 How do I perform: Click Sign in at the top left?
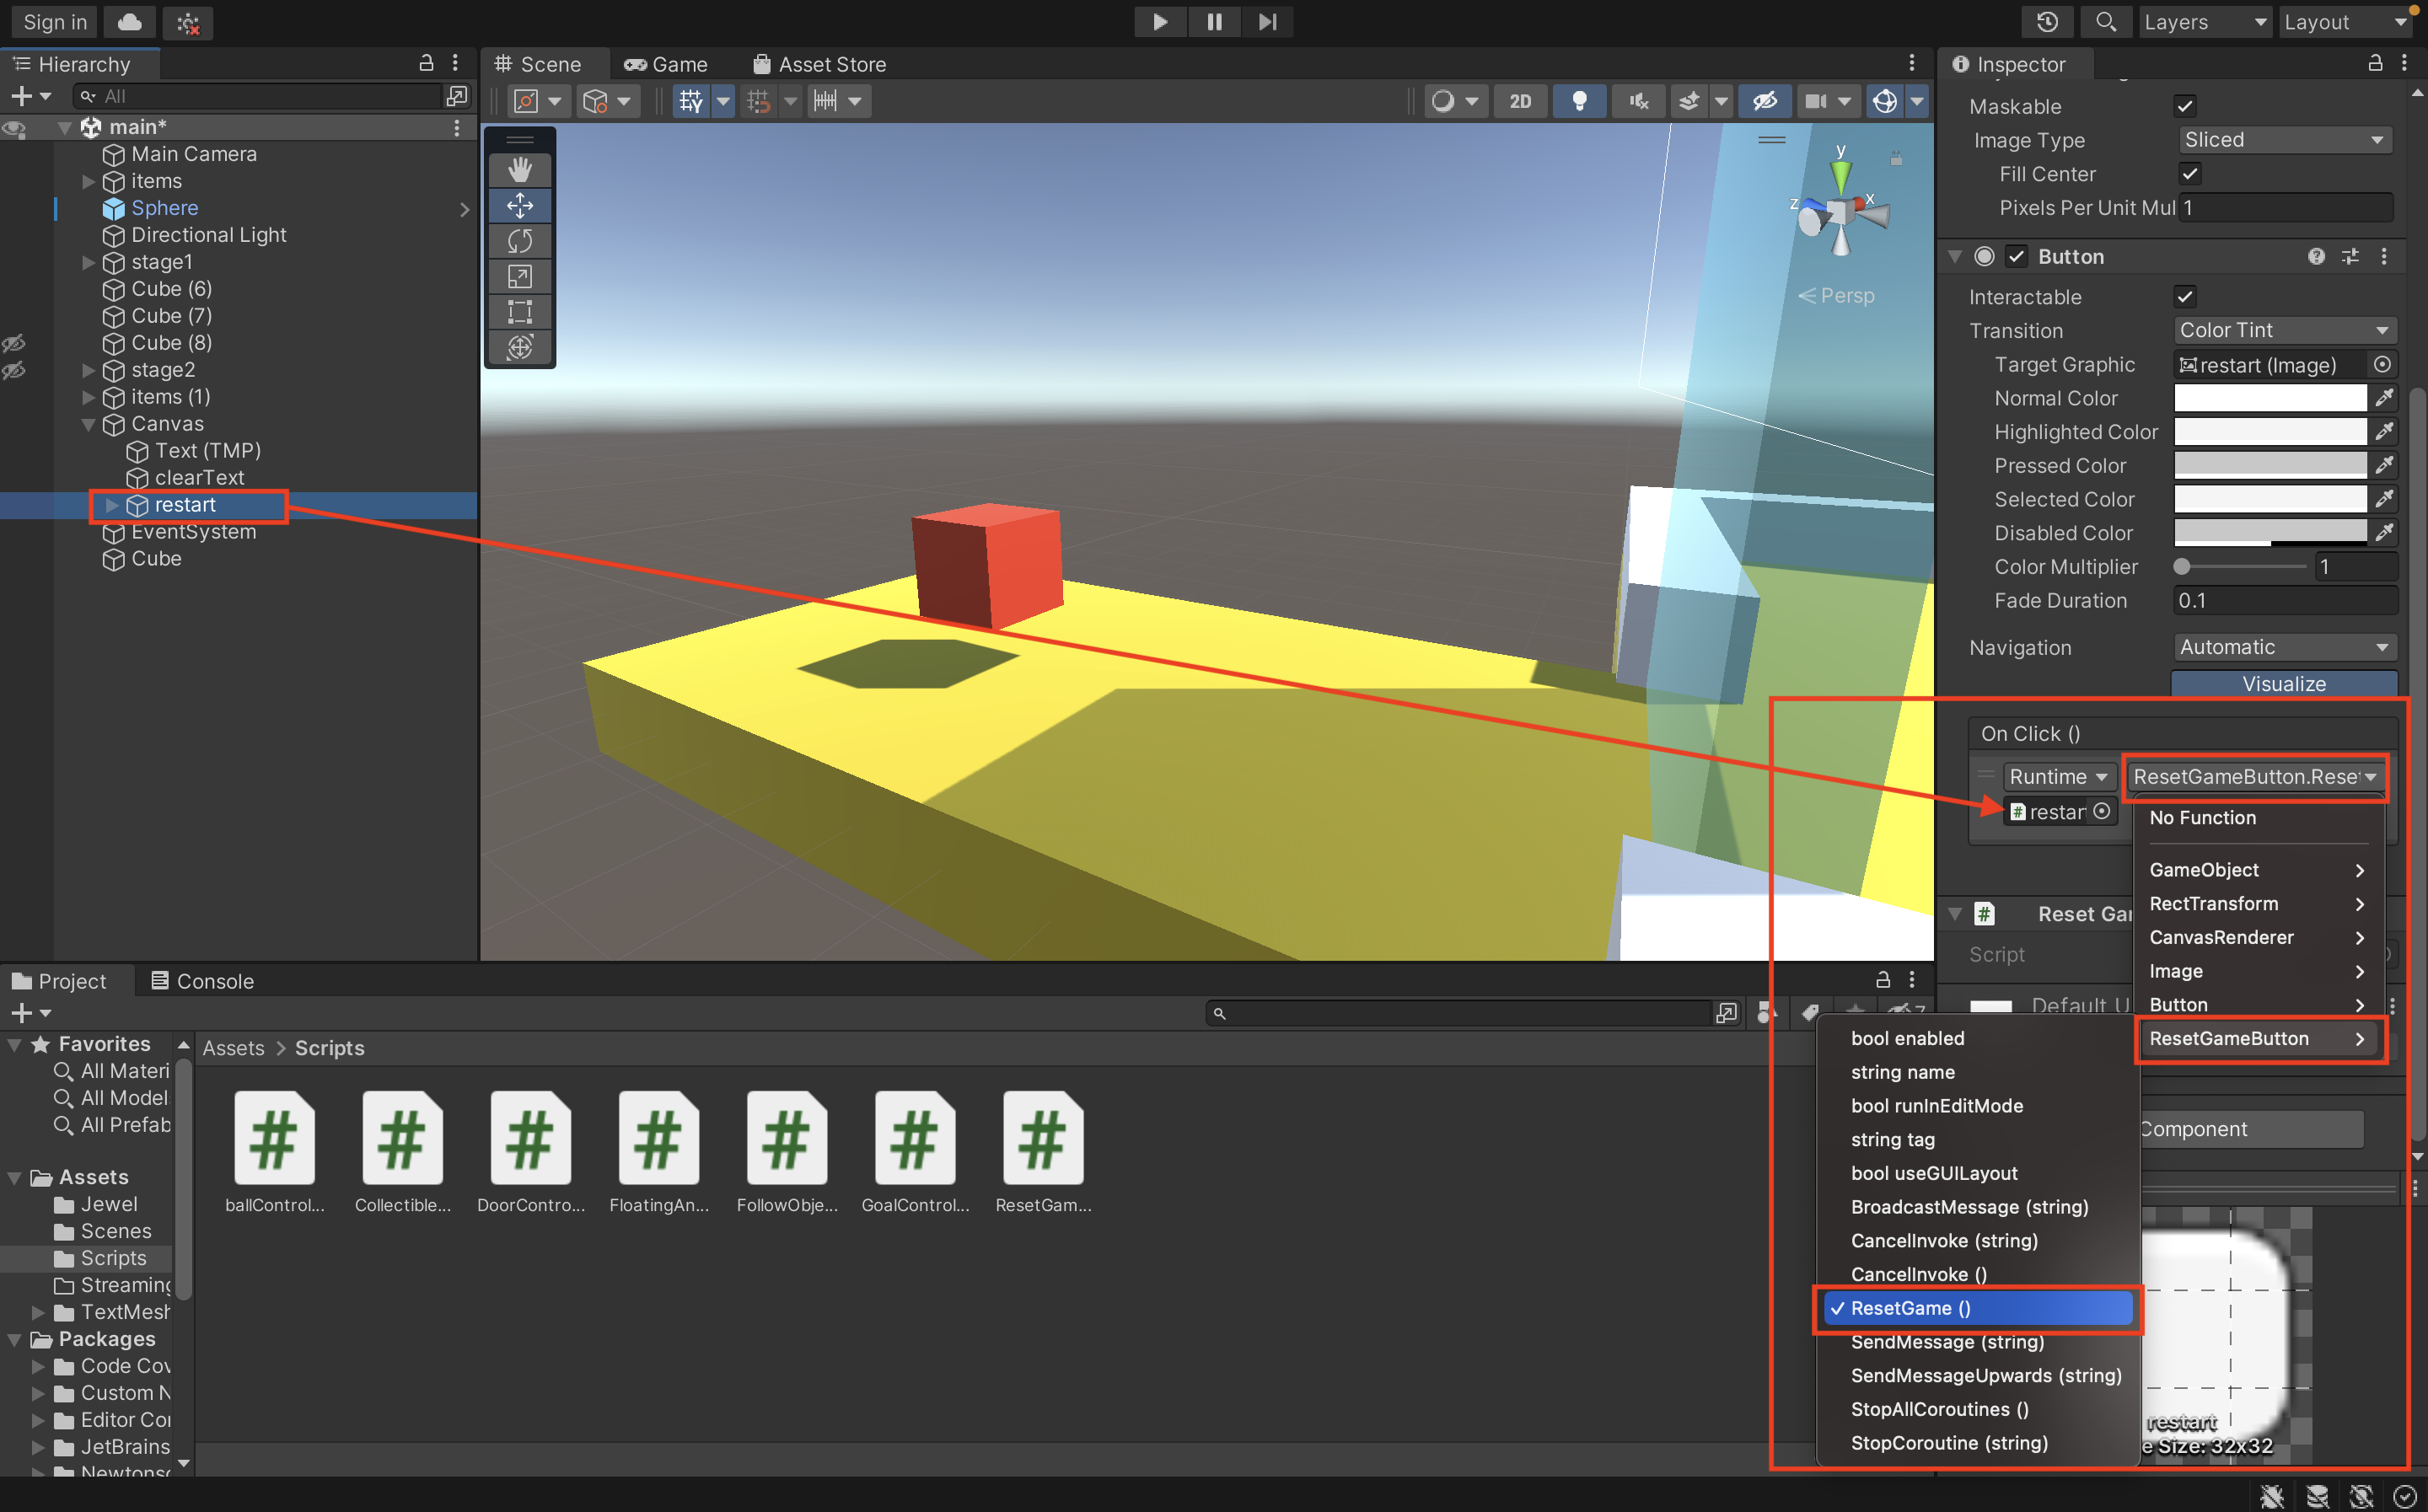tap(53, 21)
